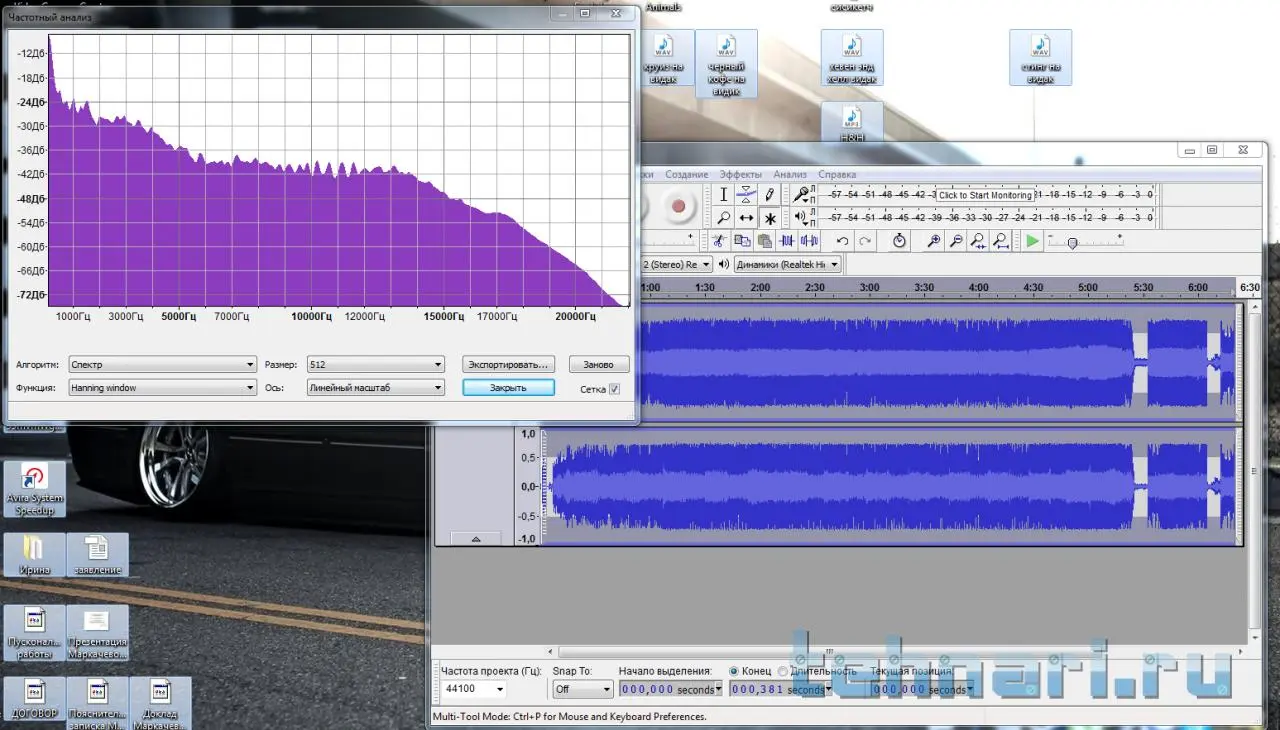Click the Zoom In magnifier icon
This screenshot has width=1280, height=730.
[933, 241]
